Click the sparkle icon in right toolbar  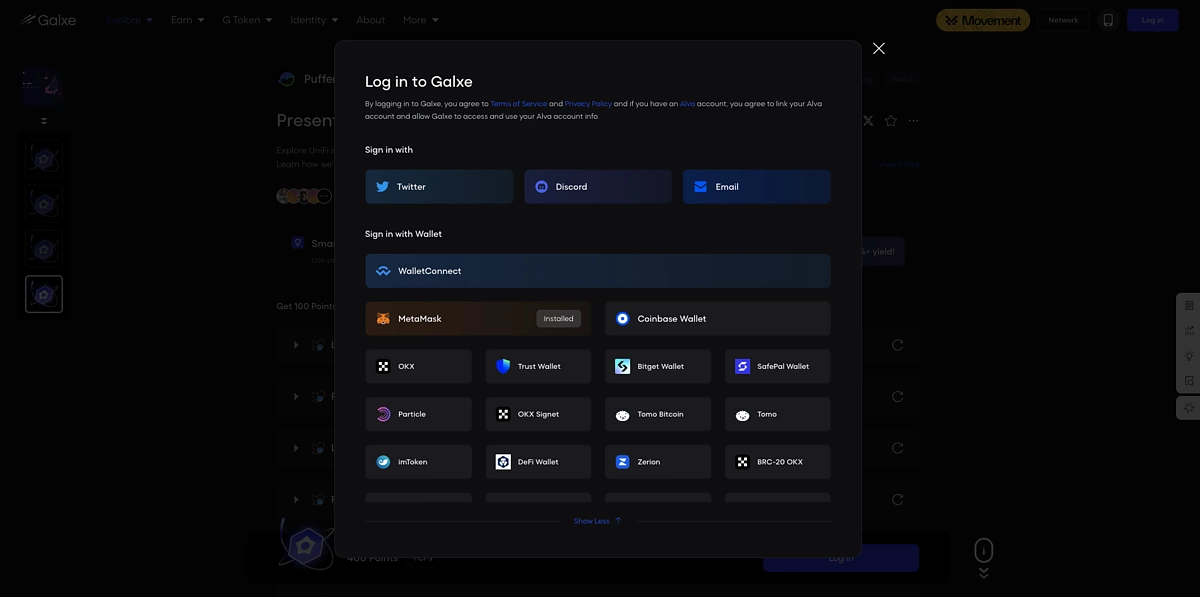pos(1189,408)
